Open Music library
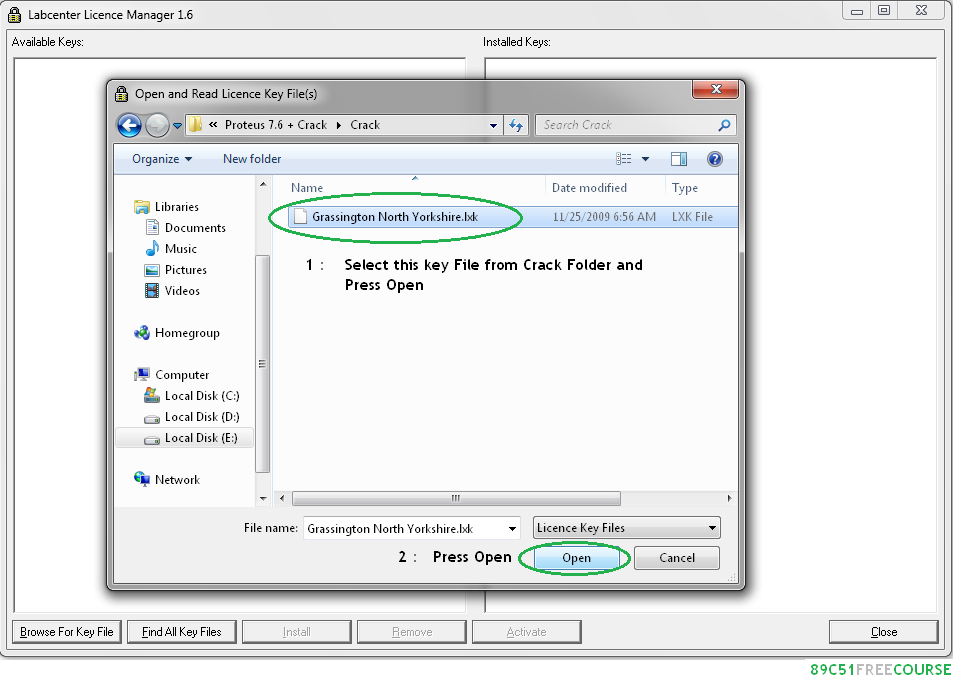This screenshot has height=680, width=954. 180,249
